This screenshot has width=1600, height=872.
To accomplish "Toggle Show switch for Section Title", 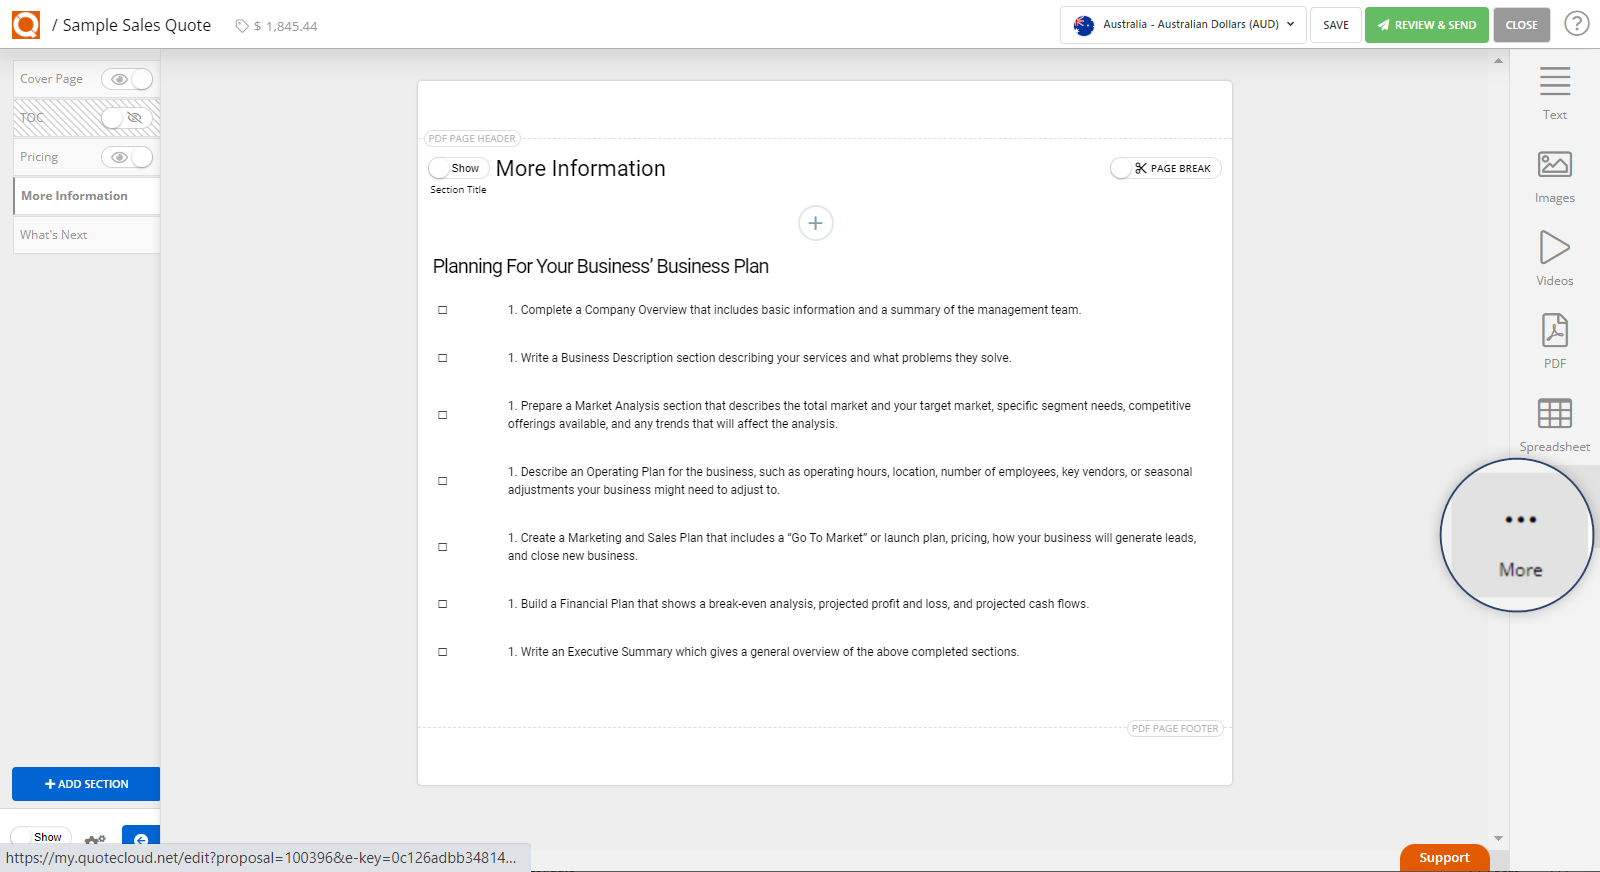I will pyautogui.click(x=458, y=168).
